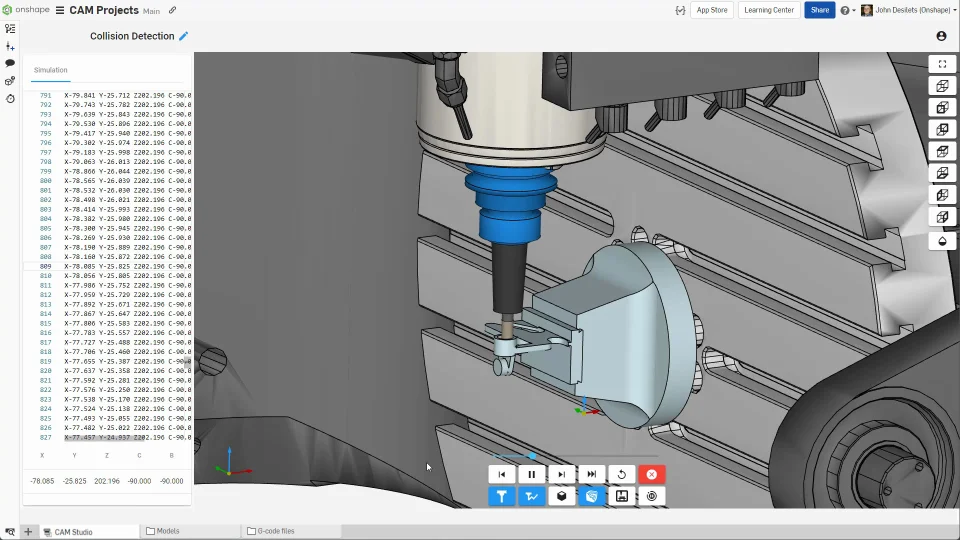Image resolution: width=960 pixels, height=540 pixels.
Task: Open the configurations sidebar icon
Action: pyautogui.click(x=10, y=81)
